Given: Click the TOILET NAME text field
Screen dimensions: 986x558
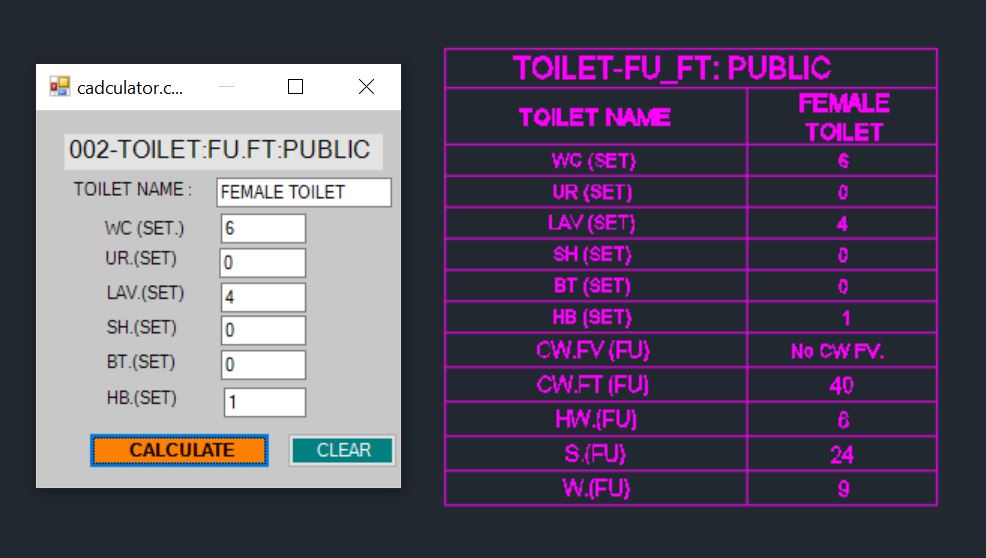Looking at the screenshot, I should pyautogui.click(x=303, y=193).
